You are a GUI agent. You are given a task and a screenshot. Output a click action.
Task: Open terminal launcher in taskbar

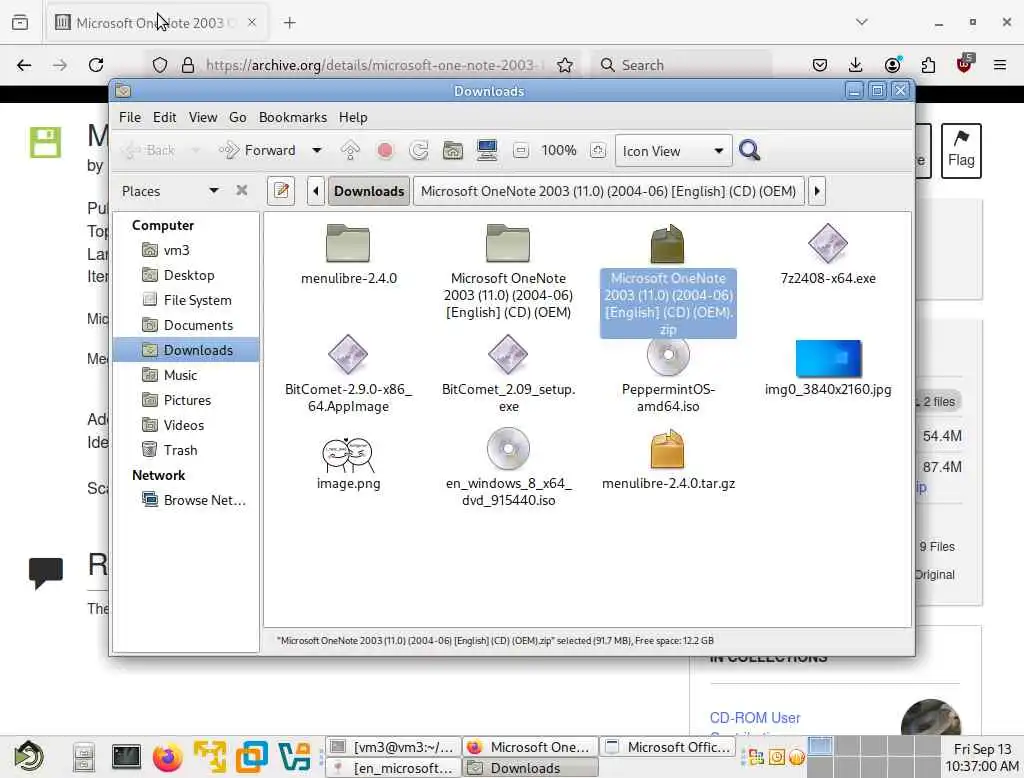coord(126,756)
